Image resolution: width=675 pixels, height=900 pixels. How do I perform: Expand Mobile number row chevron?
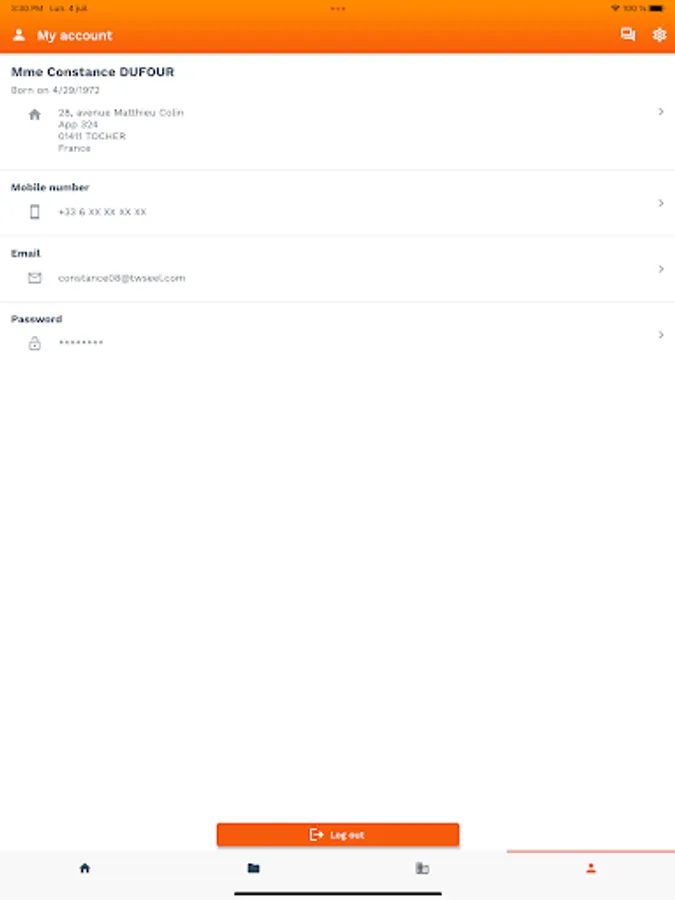[x=661, y=203]
